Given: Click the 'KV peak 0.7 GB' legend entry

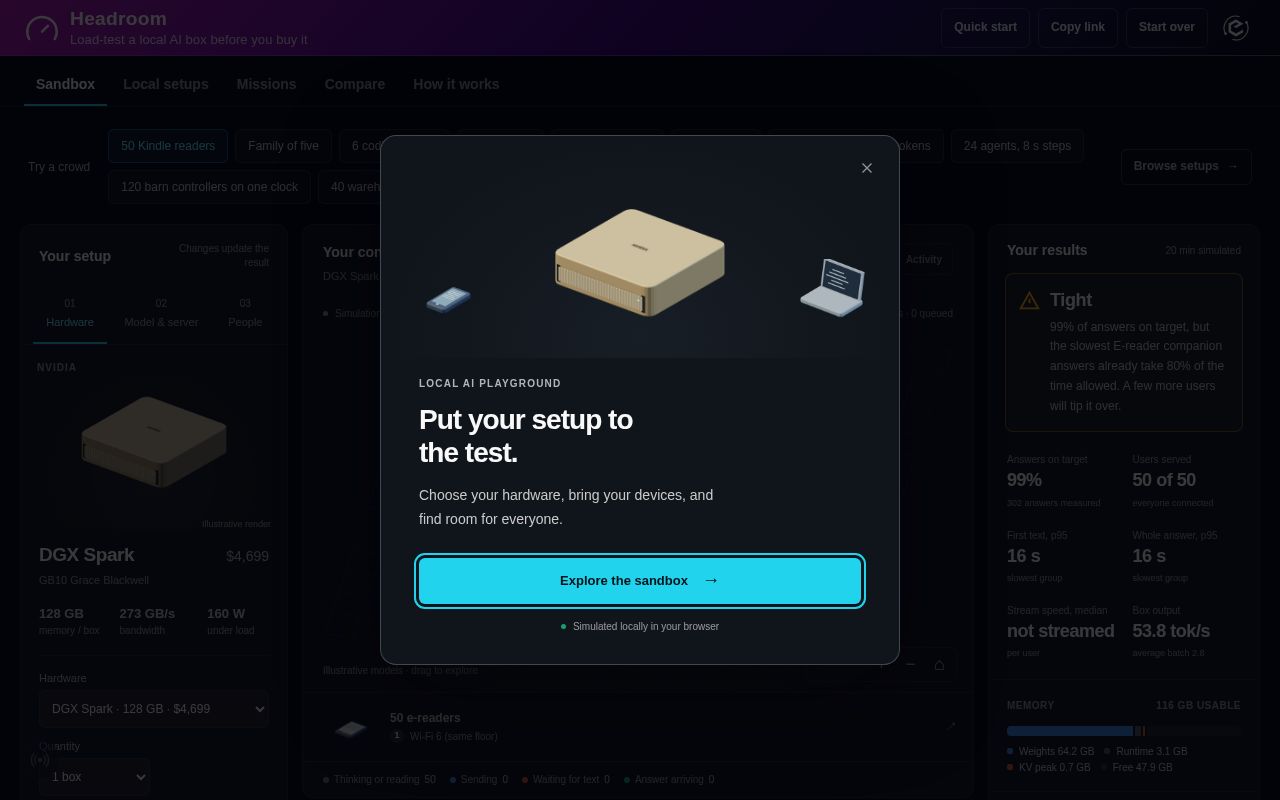Looking at the screenshot, I should (x=1048, y=767).
